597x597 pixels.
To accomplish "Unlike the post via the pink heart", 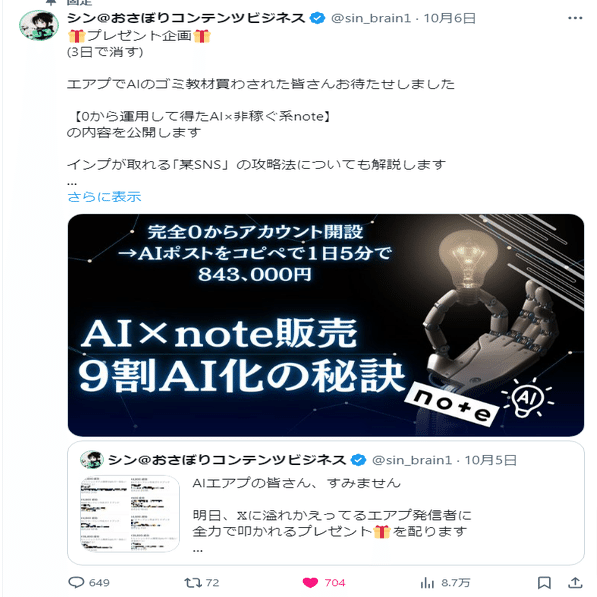I will pos(310,583).
